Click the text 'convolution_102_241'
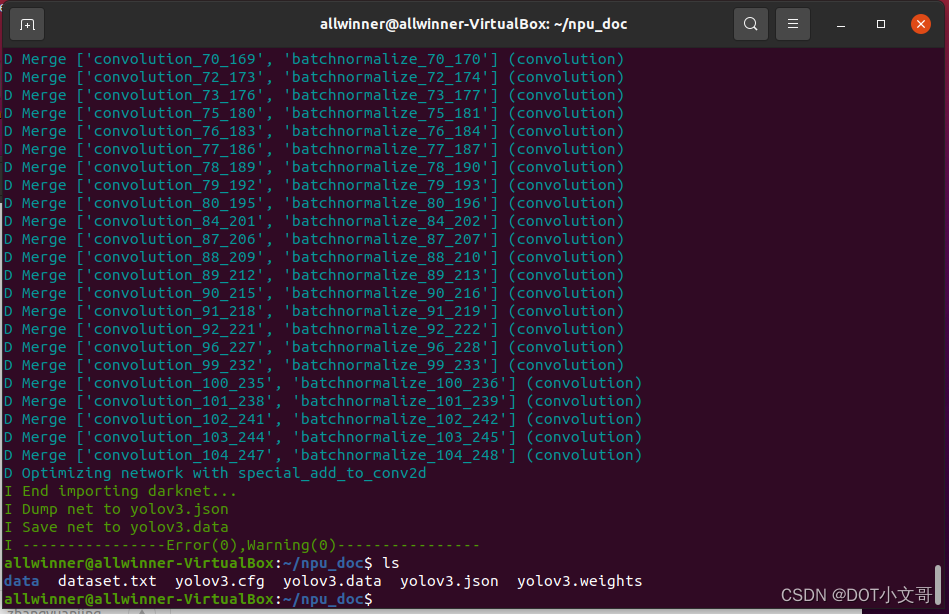949x614 pixels. coord(179,420)
